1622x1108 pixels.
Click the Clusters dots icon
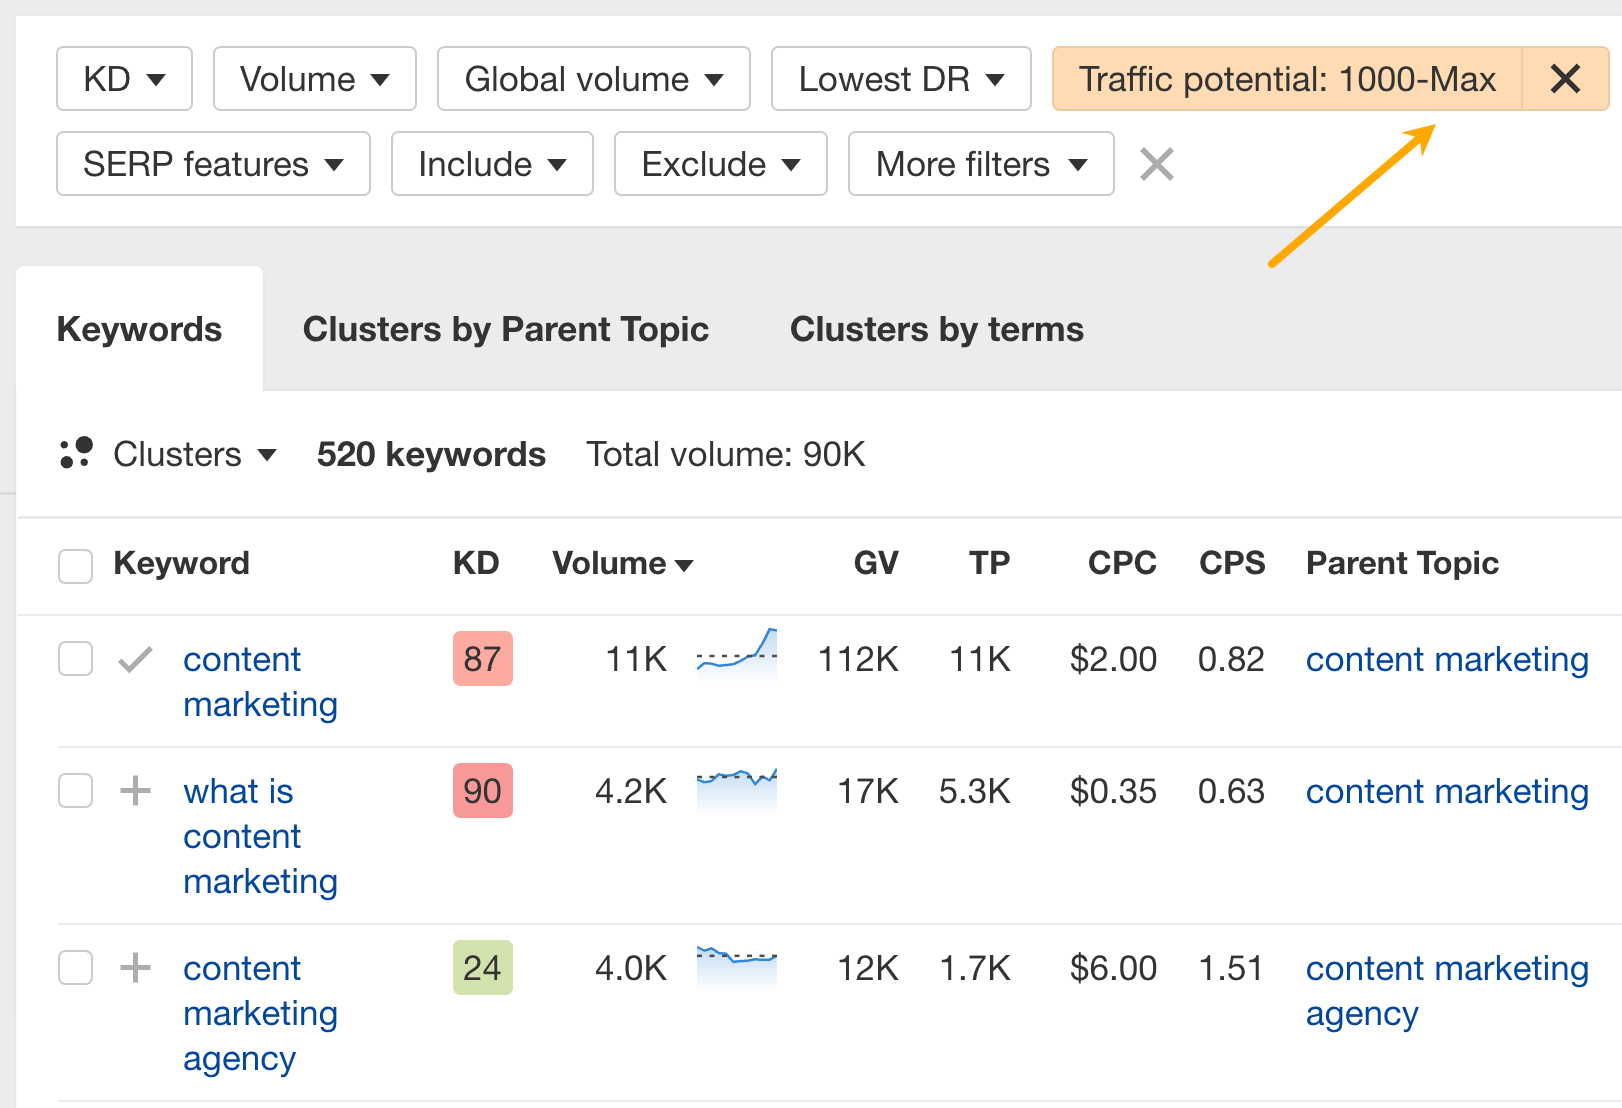pos(76,454)
